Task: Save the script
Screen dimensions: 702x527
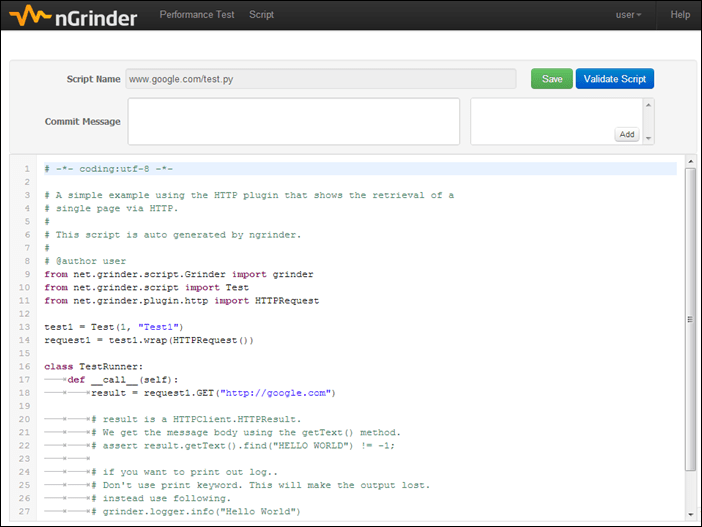Action: 552,79
